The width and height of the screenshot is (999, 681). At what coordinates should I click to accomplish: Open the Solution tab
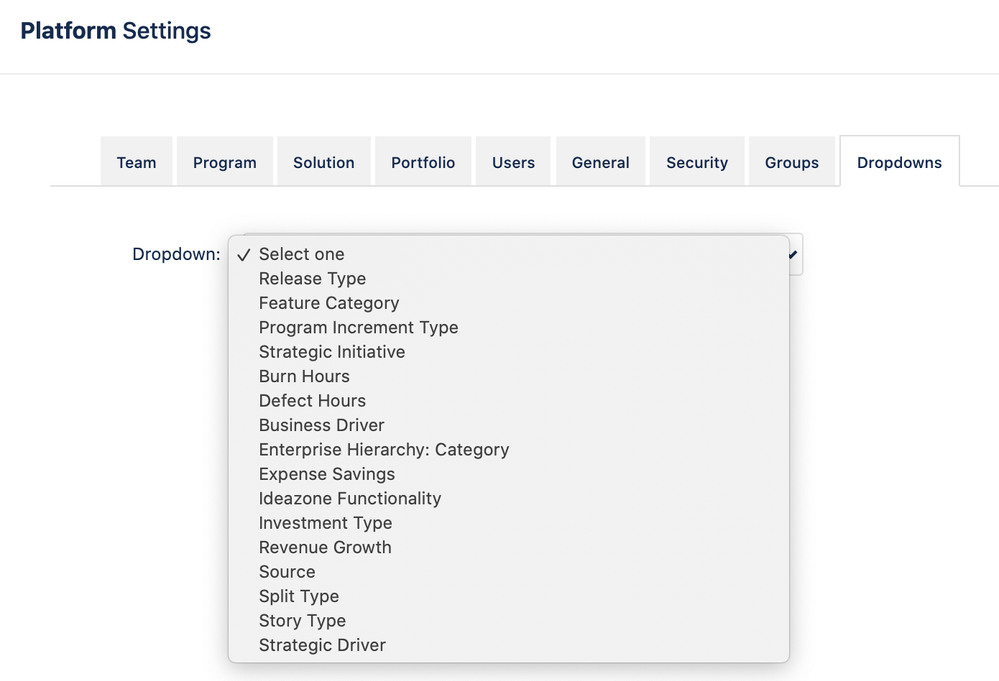click(323, 162)
